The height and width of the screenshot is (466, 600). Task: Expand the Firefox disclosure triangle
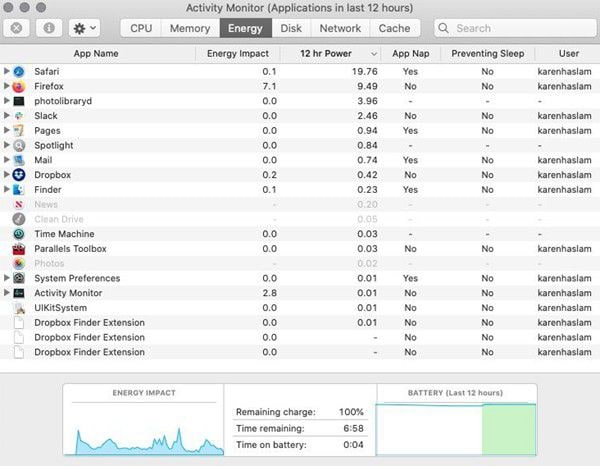click(7, 87)
